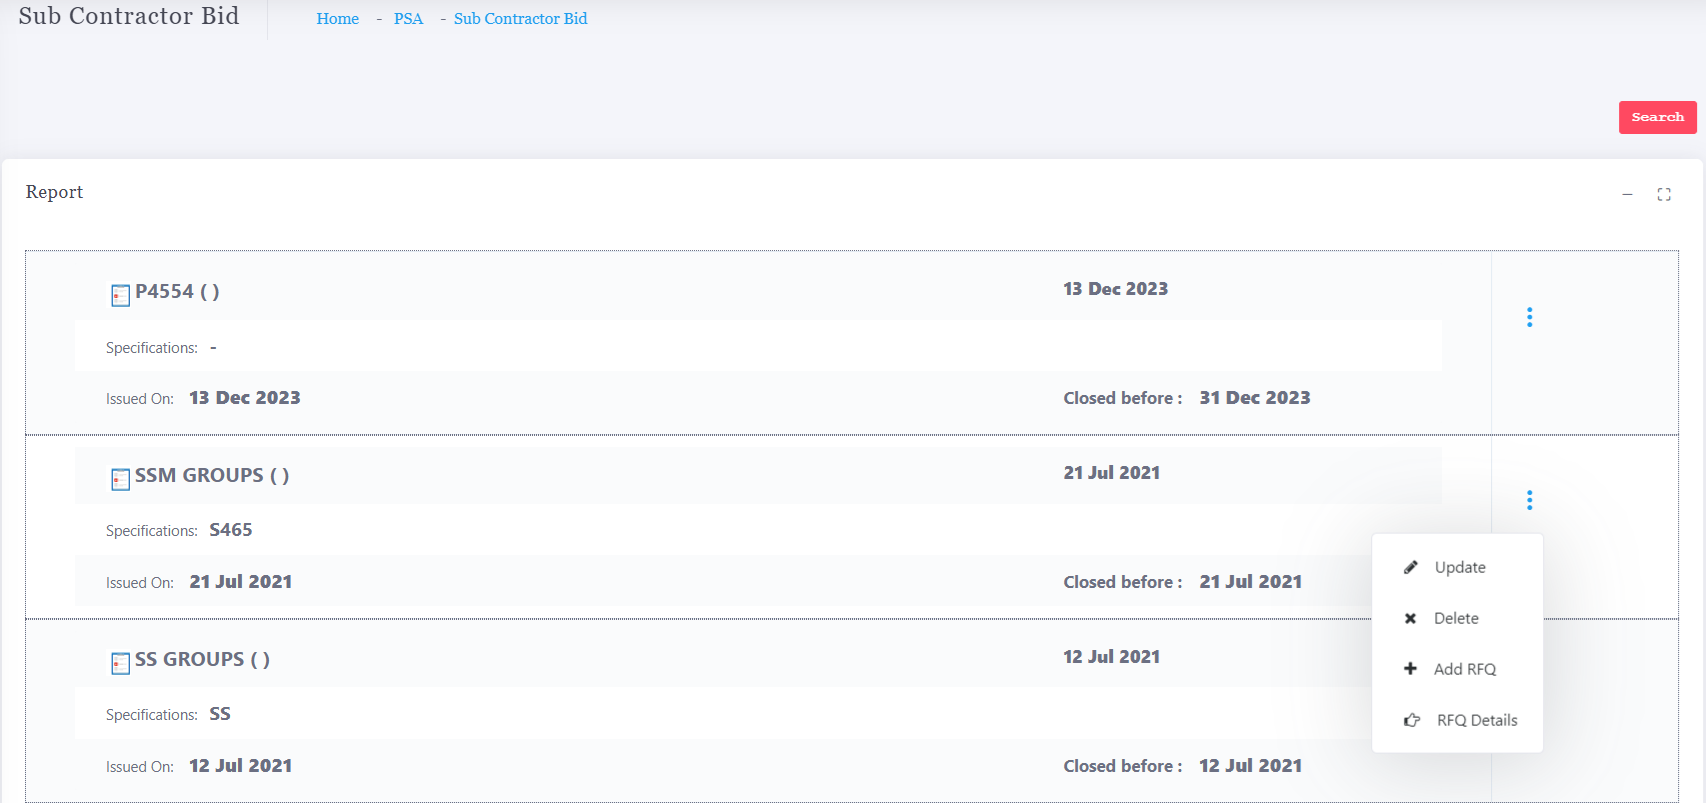Screen dimensions: 1706x803
Task: Click the red Search button
Action: tap(1658, 117)
